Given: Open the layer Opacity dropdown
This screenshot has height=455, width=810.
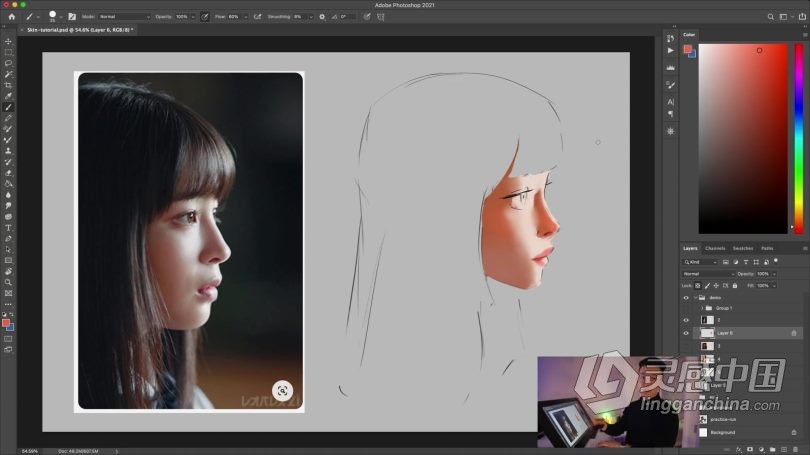Looking at the screenshot, I should click(774, 274).
